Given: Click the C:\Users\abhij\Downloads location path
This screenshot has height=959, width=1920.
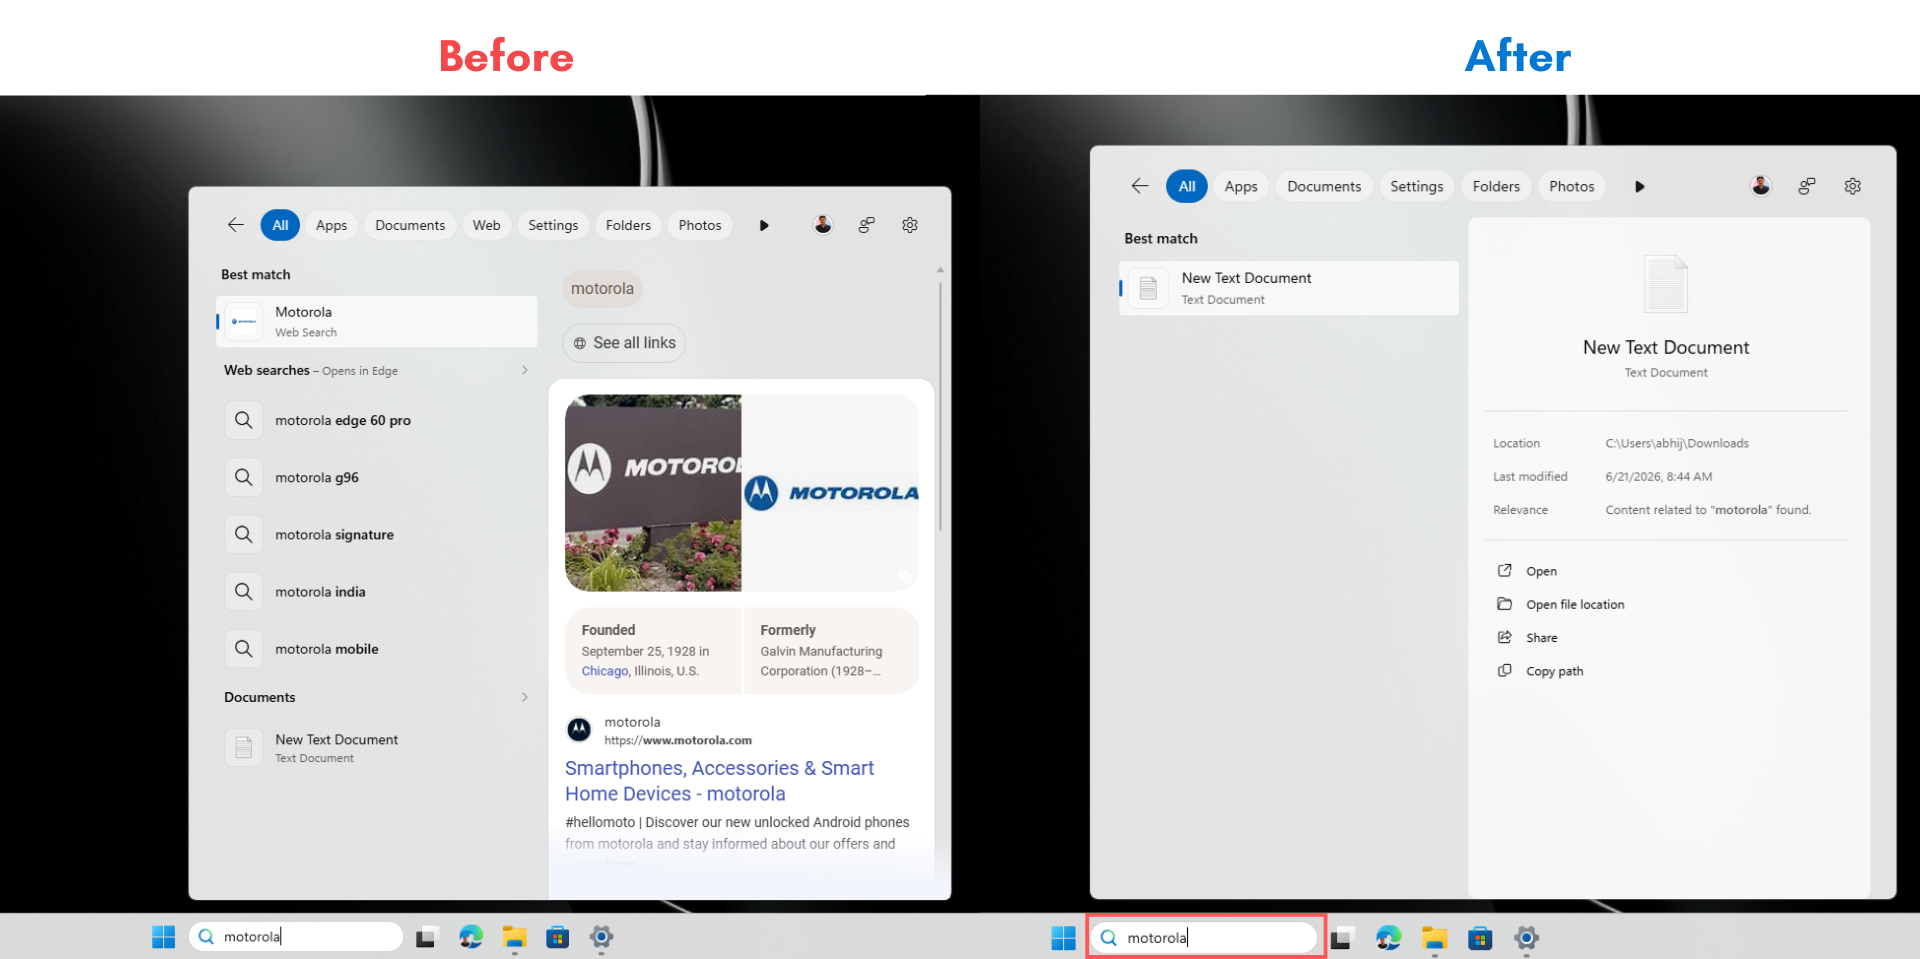Looking at the screenshot, I should pos(1677,443).
